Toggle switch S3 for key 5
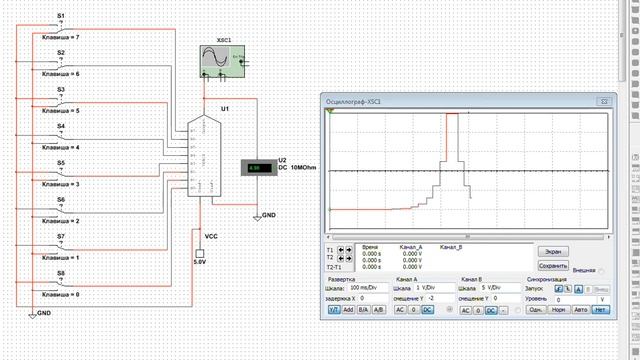This screenshot has height=360, width=640. tap(61, 100)
